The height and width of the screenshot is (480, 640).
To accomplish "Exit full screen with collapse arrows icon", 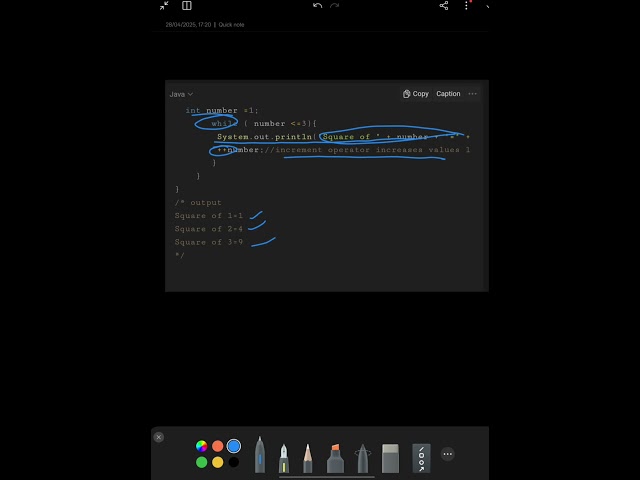I will [164, 6].
